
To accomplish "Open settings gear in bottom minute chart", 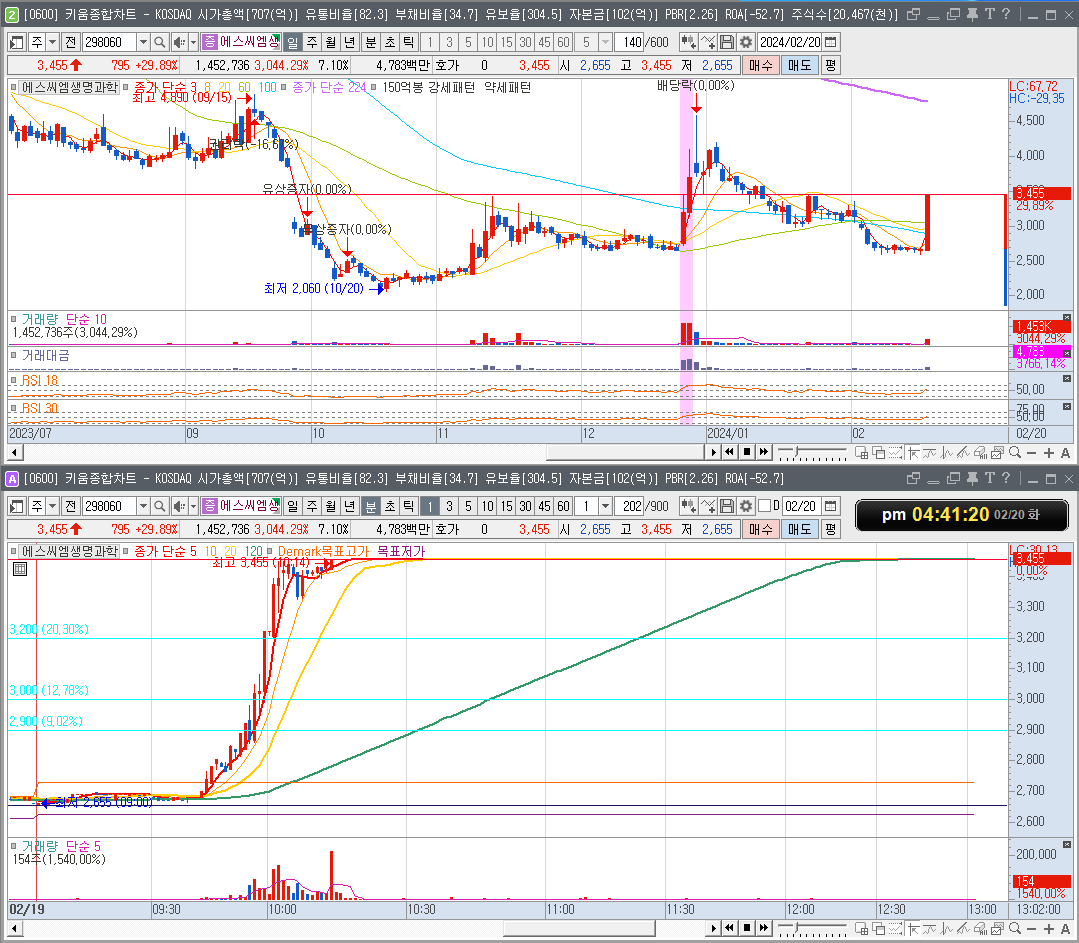I will click(745, 507).
